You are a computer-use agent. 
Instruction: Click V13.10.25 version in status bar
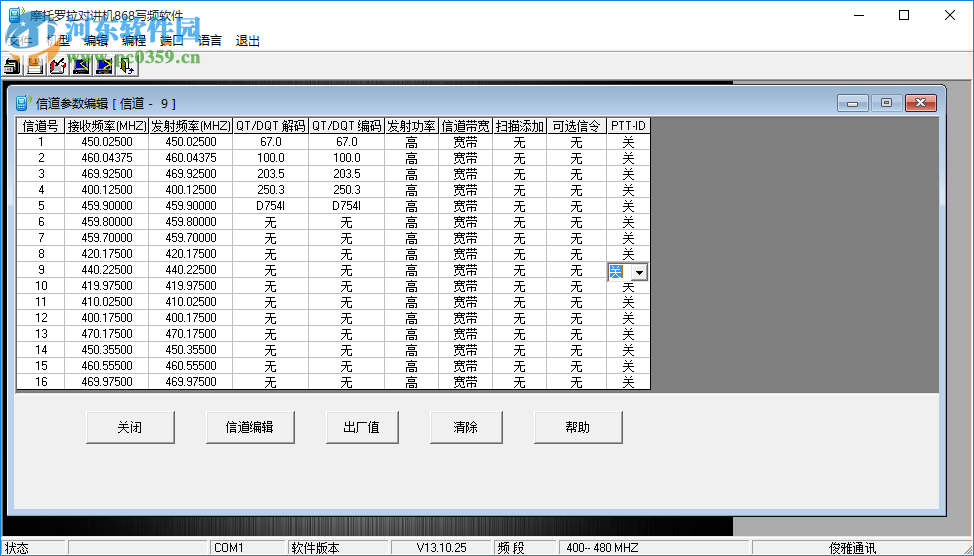[x=441, y=548]
